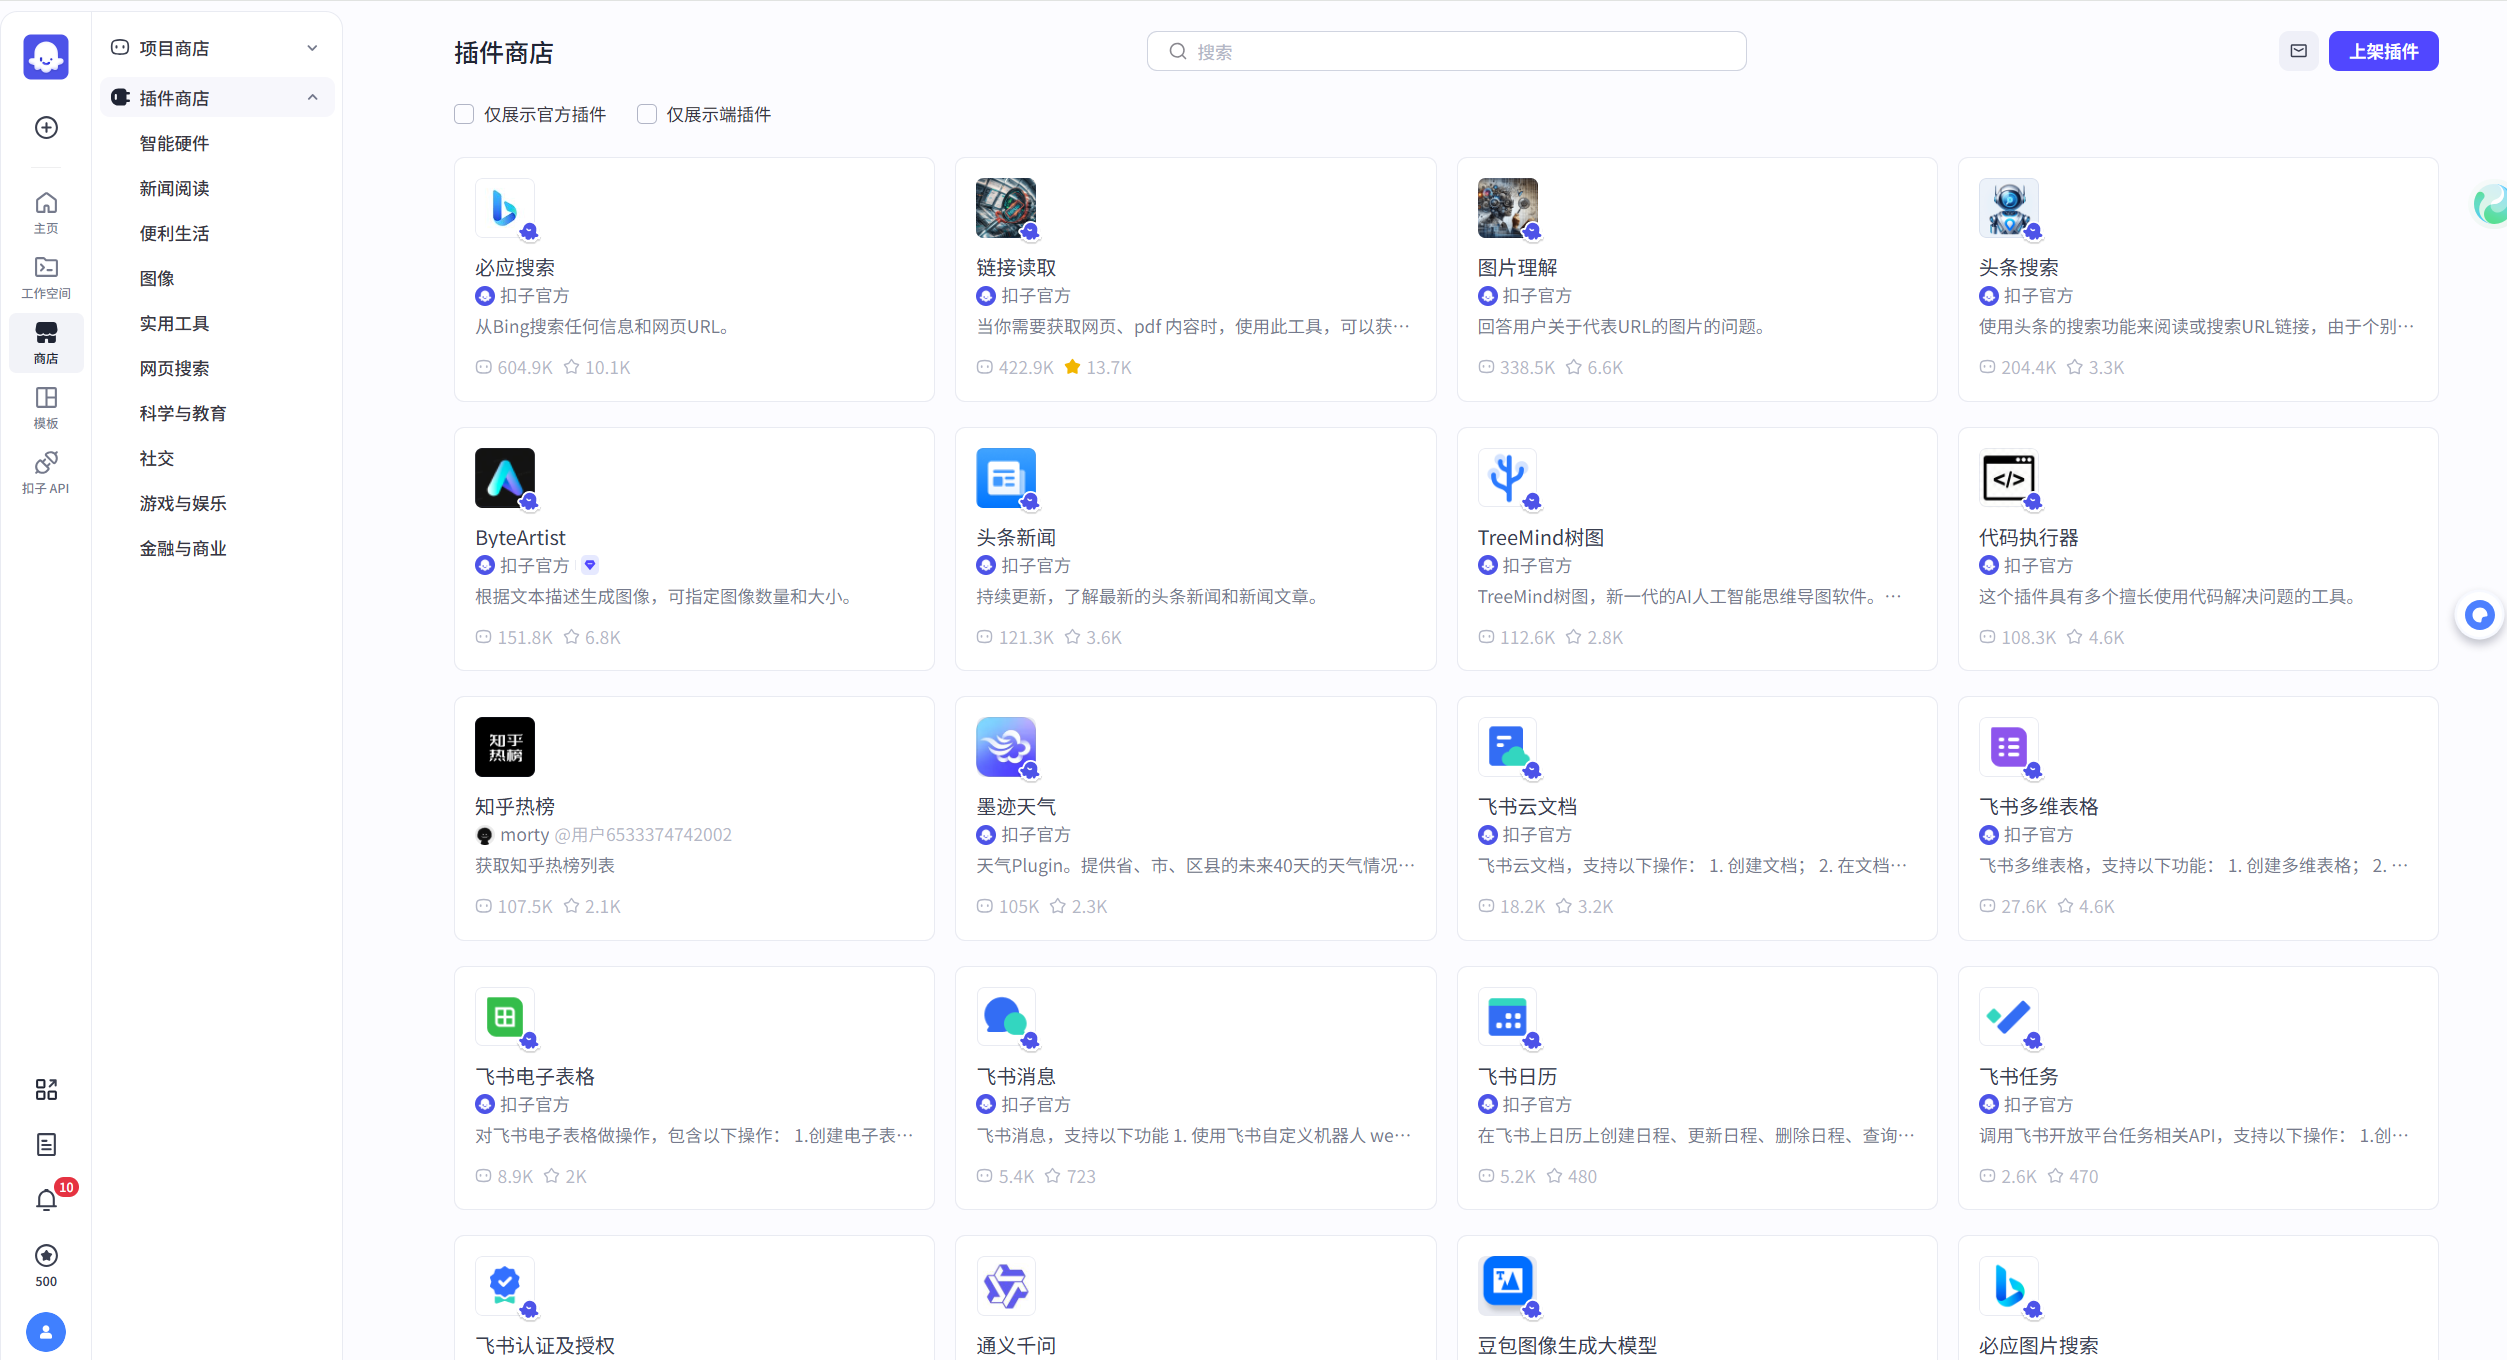2507x1360 pixels.
Task: Open the ByteArtist plugin title
Action: 520,537
